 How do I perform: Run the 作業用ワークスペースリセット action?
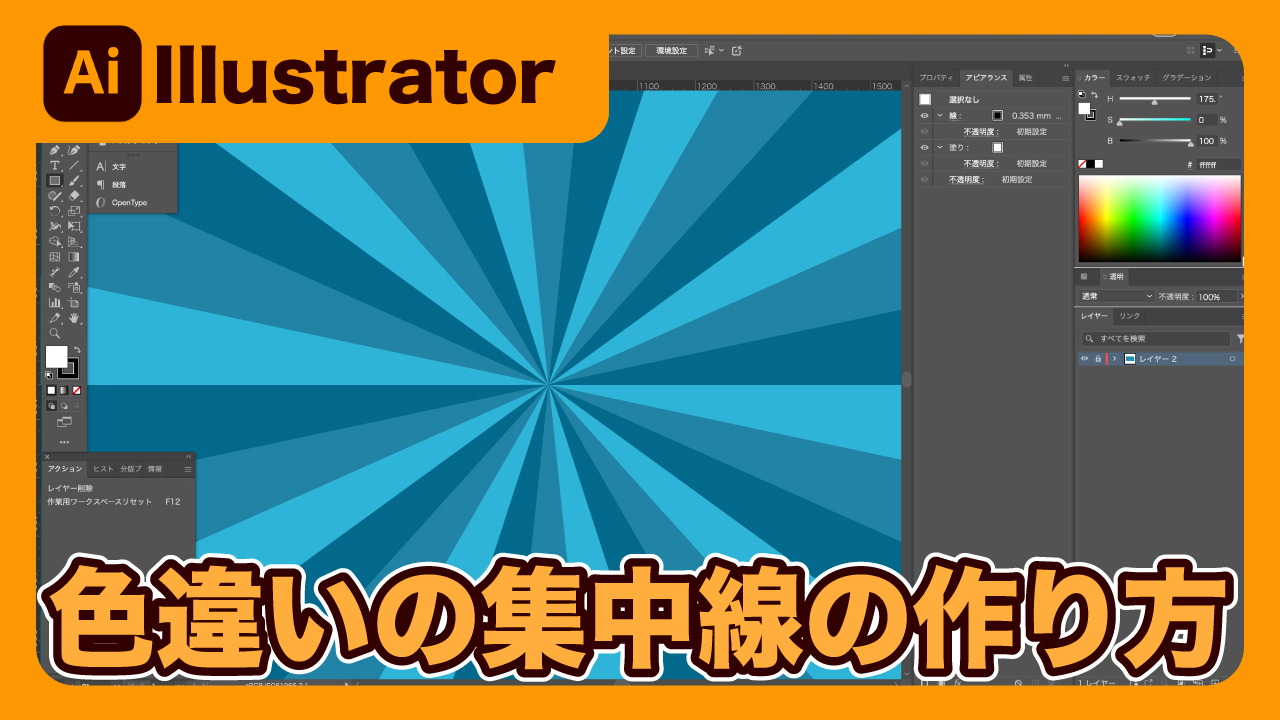tap(99, 501)
